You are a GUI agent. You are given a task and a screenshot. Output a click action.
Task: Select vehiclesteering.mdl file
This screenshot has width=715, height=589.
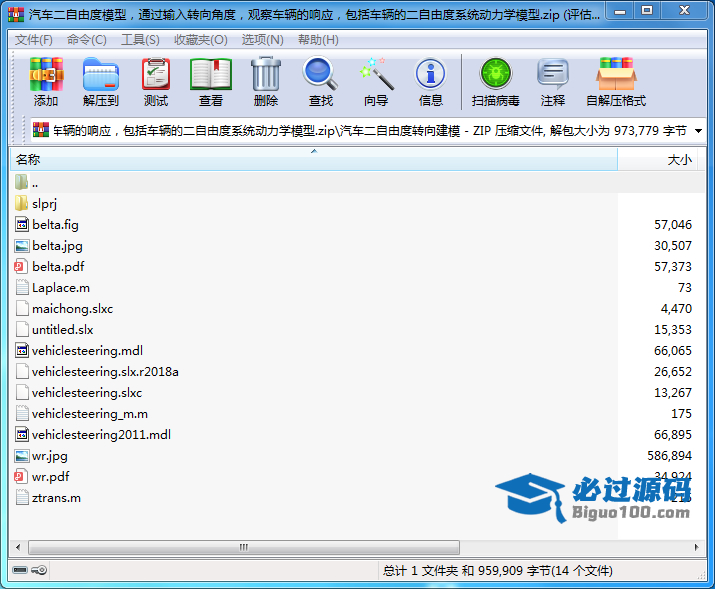(x=87, y=350)
